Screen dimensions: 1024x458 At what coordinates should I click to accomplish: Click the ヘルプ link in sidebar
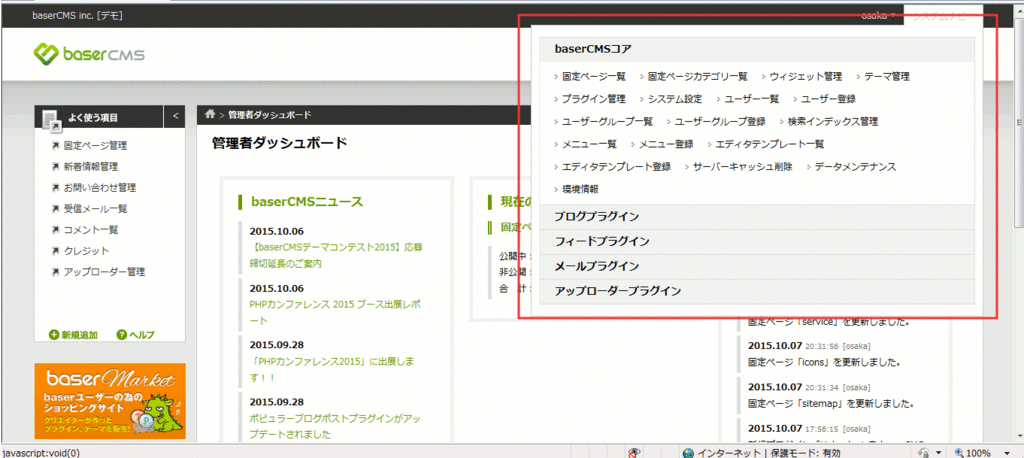click(x=142, y=335)
